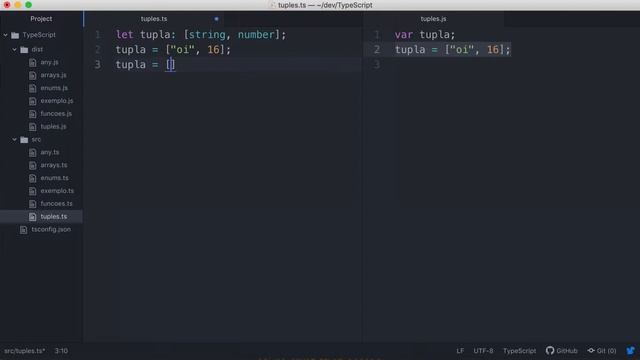Open arrays.ts from the tree
Screen dimensions: 640x360
tap(54, 165)
